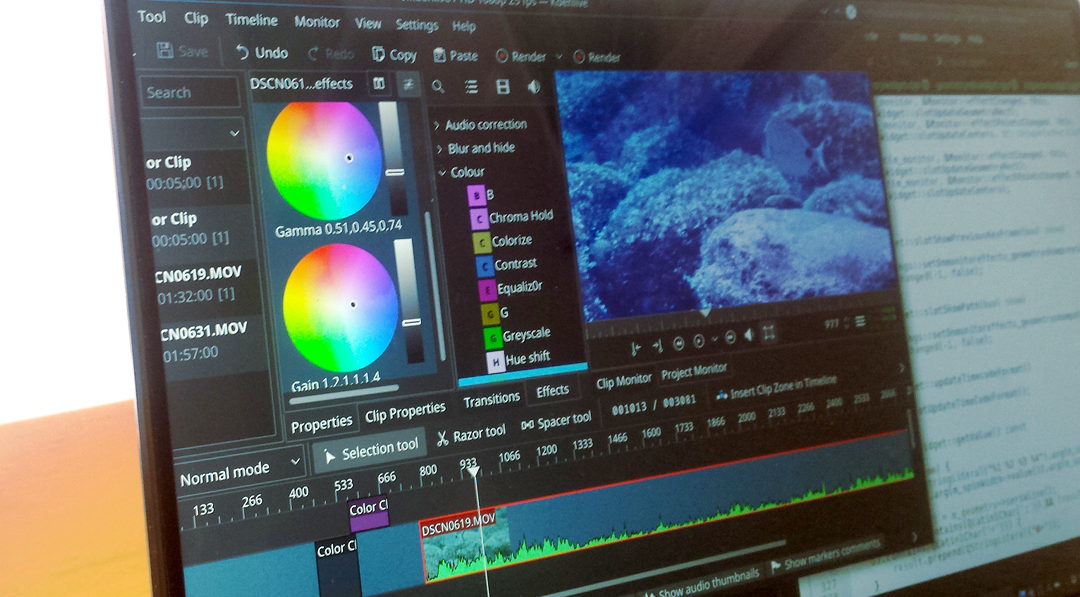1080x597 pixels.
Task: Click the Paste icon in the toolbar
Action: [x=439, y=55]
